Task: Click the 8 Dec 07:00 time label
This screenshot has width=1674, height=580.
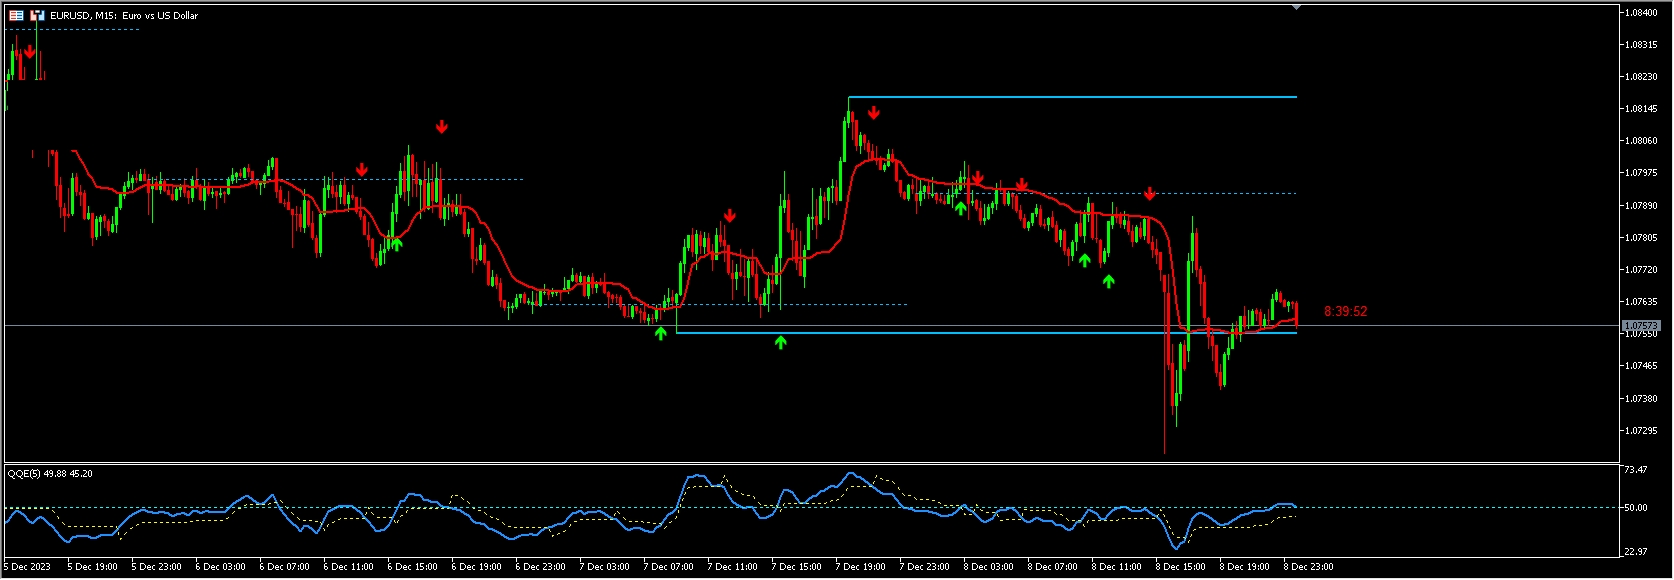Action: click(1053, 567)
